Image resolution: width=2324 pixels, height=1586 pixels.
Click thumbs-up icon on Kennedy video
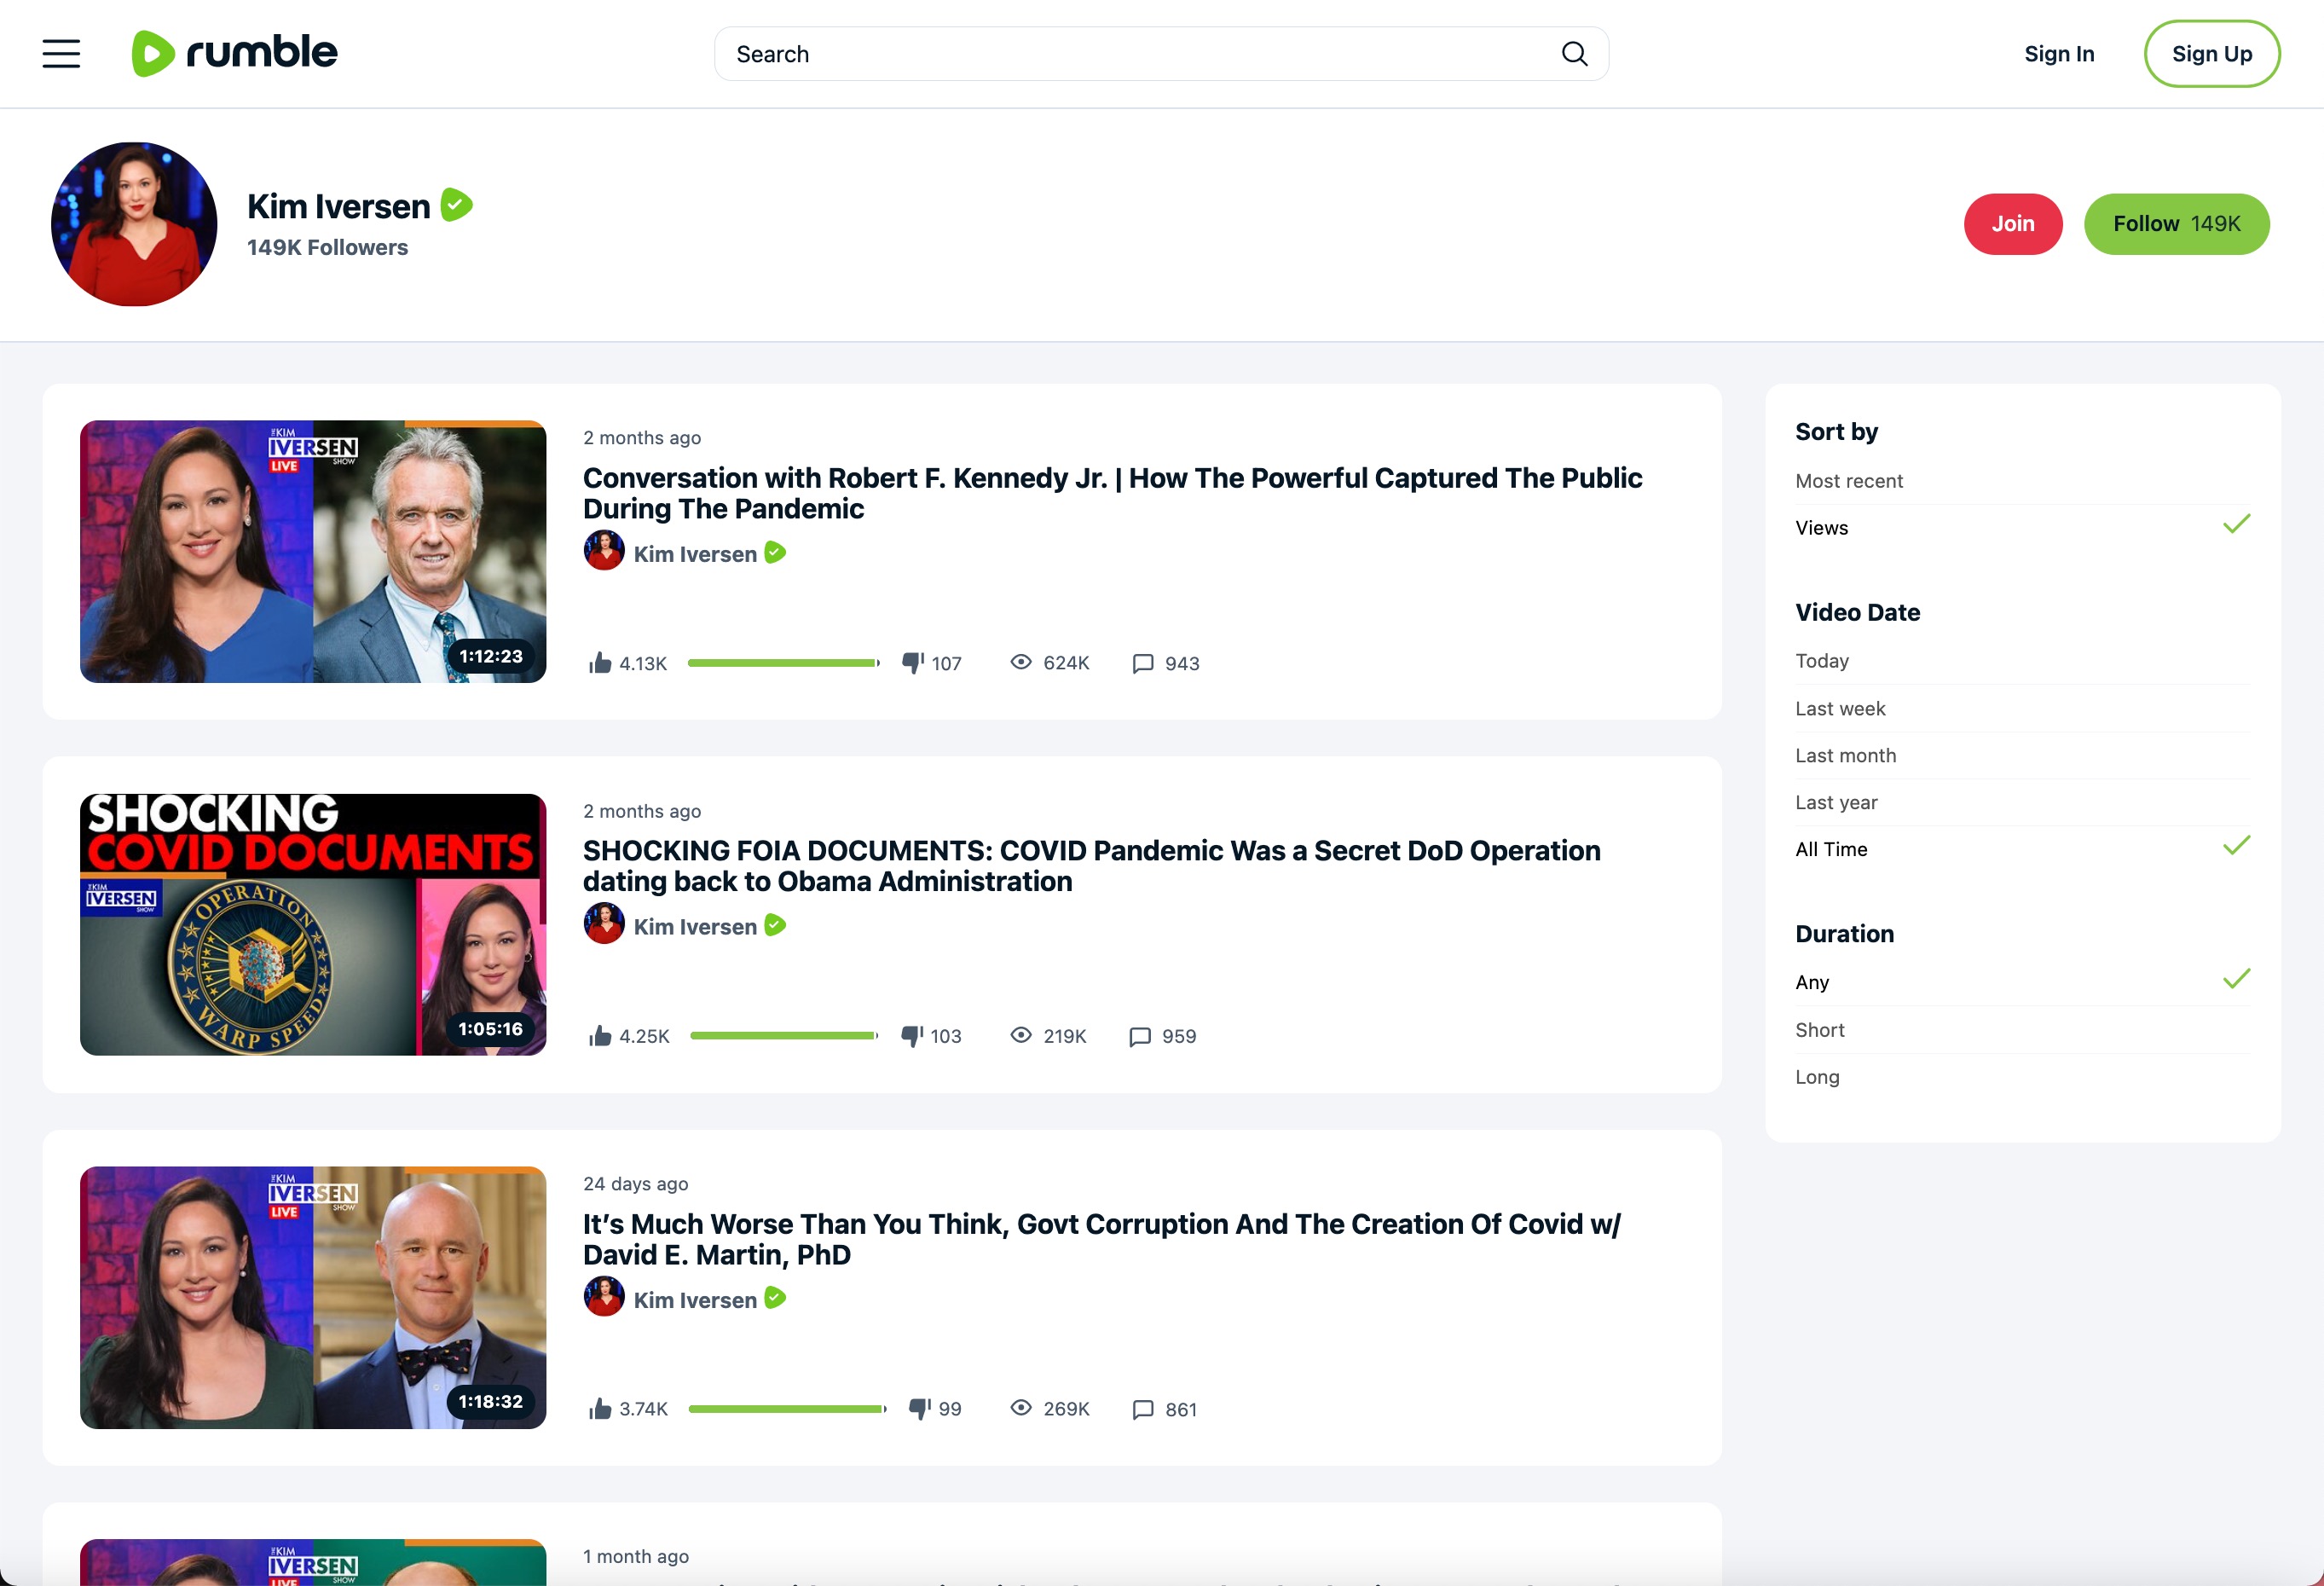pyautogui.click(x=600, y=663)
